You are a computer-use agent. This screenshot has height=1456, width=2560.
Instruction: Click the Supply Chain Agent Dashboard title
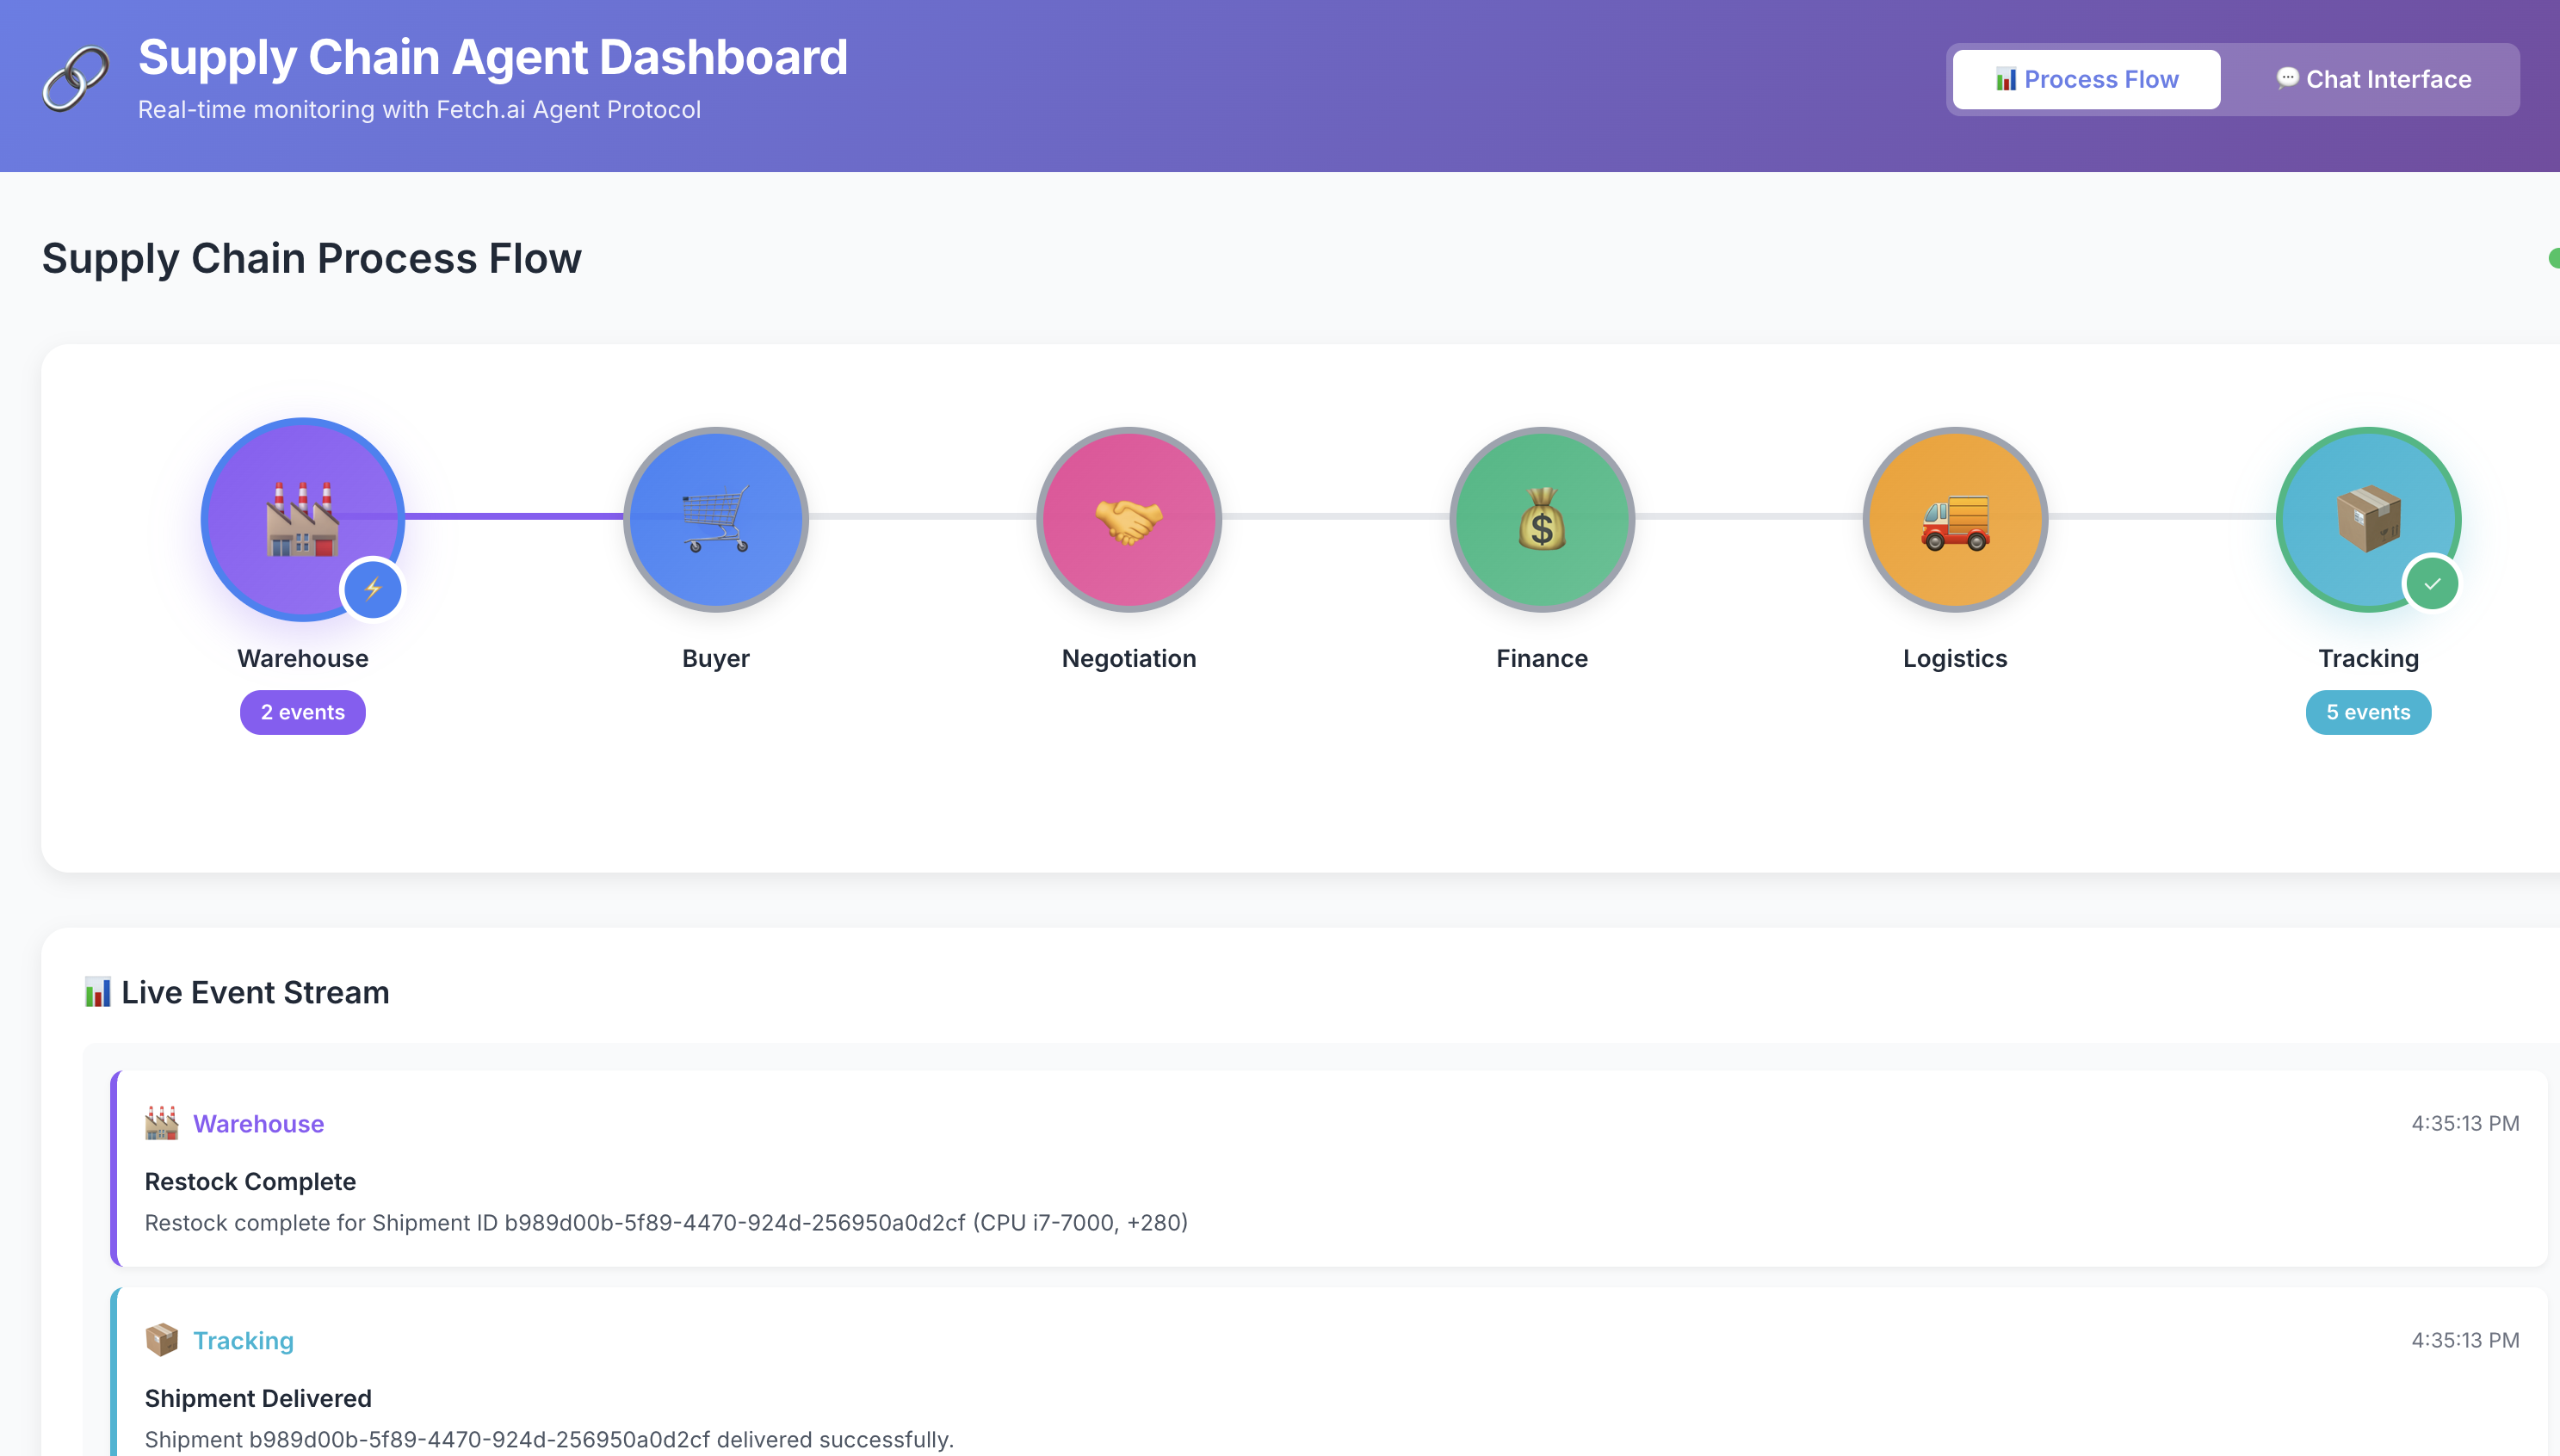point(492,57)
